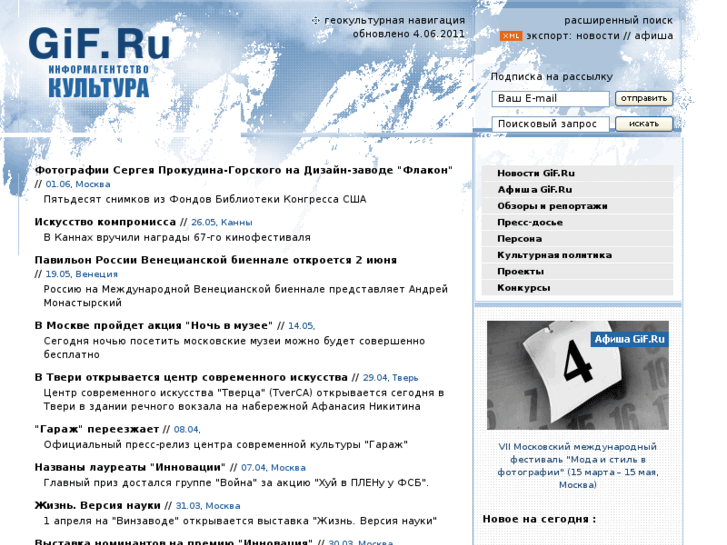Click the искать button
Image resolution: width=727 pixels, height=545 pixels.
click(x=644, y=124)
